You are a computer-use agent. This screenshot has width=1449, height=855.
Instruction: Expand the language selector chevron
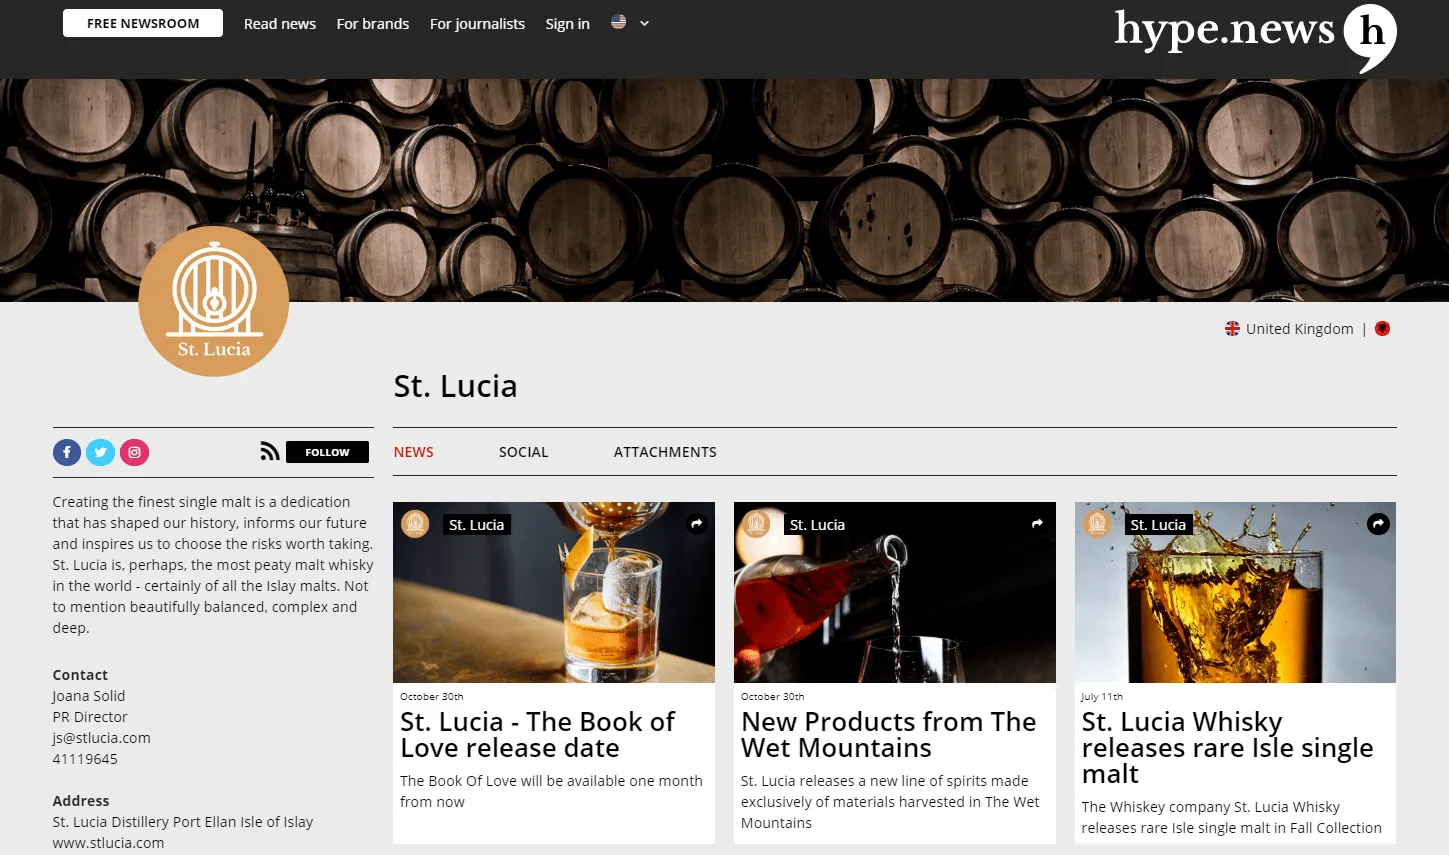645,23
